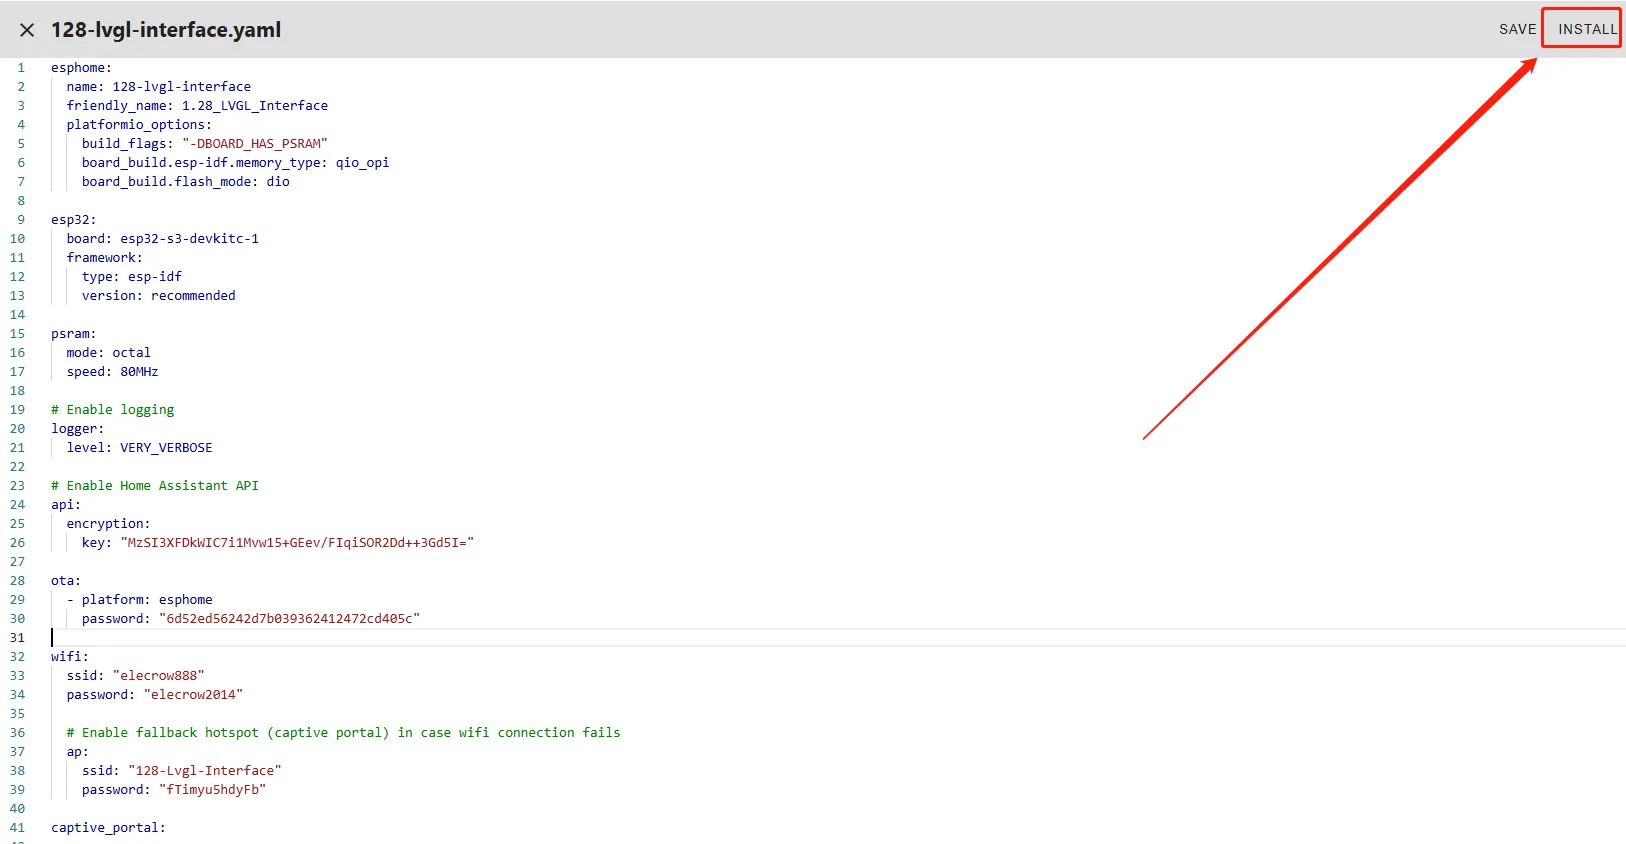Click the '# Enable logging' comment
The image size is (1626, 844).
tap(112, 410)
